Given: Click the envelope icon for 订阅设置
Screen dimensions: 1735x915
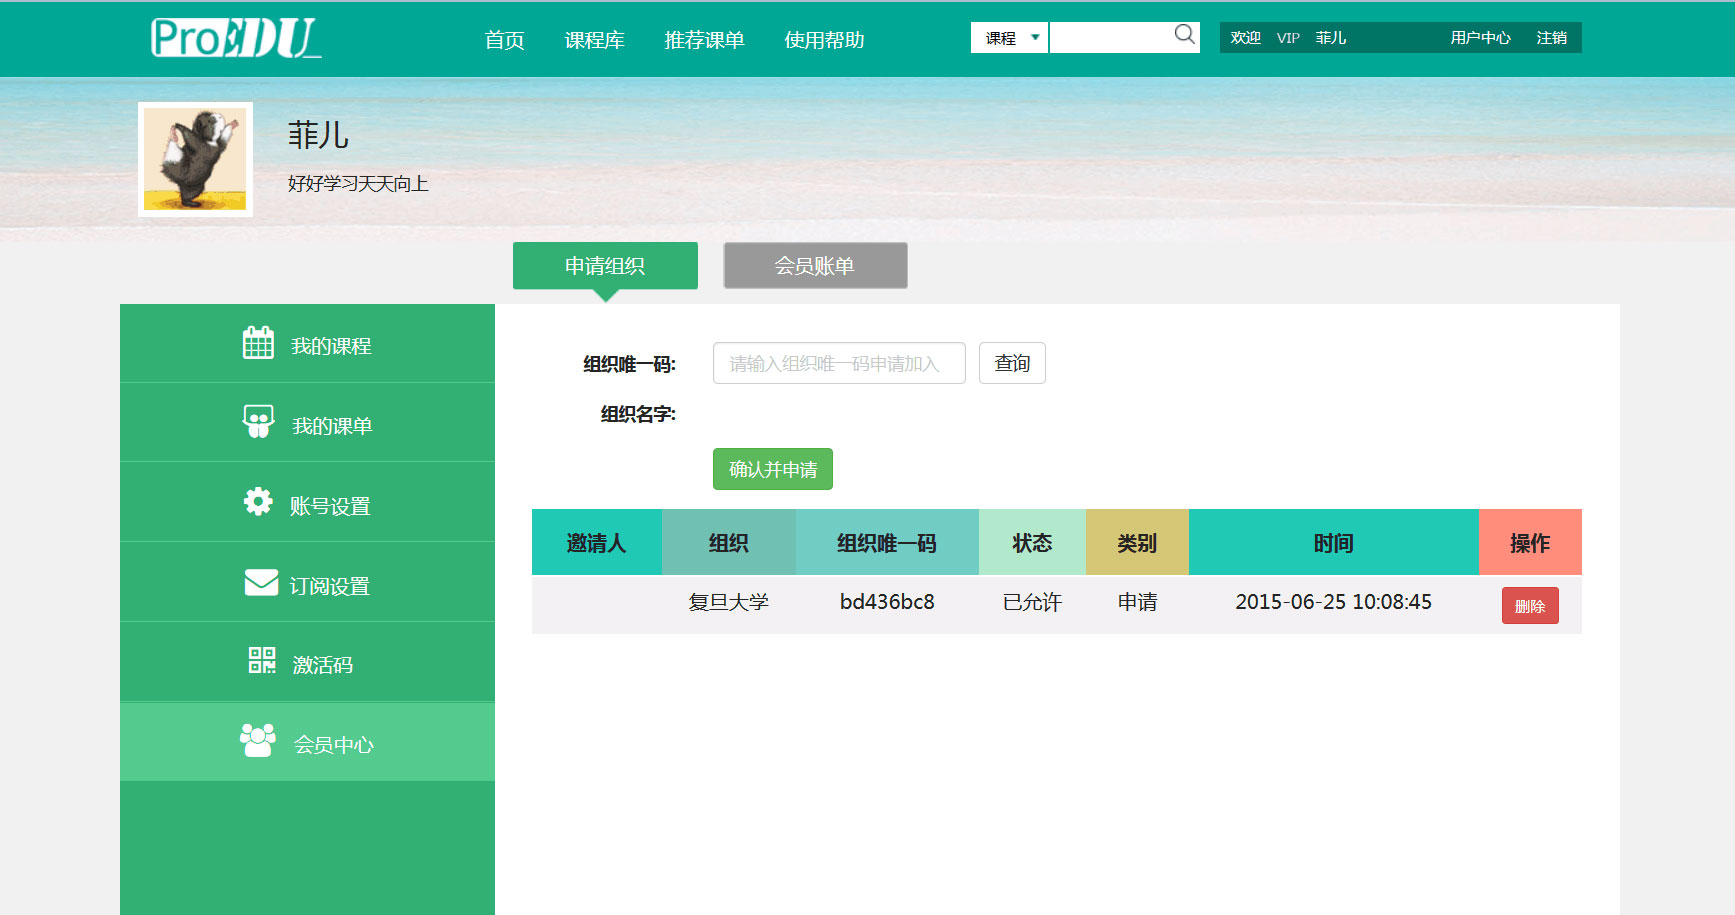Looking at the screenshot, I should (261, 582).
